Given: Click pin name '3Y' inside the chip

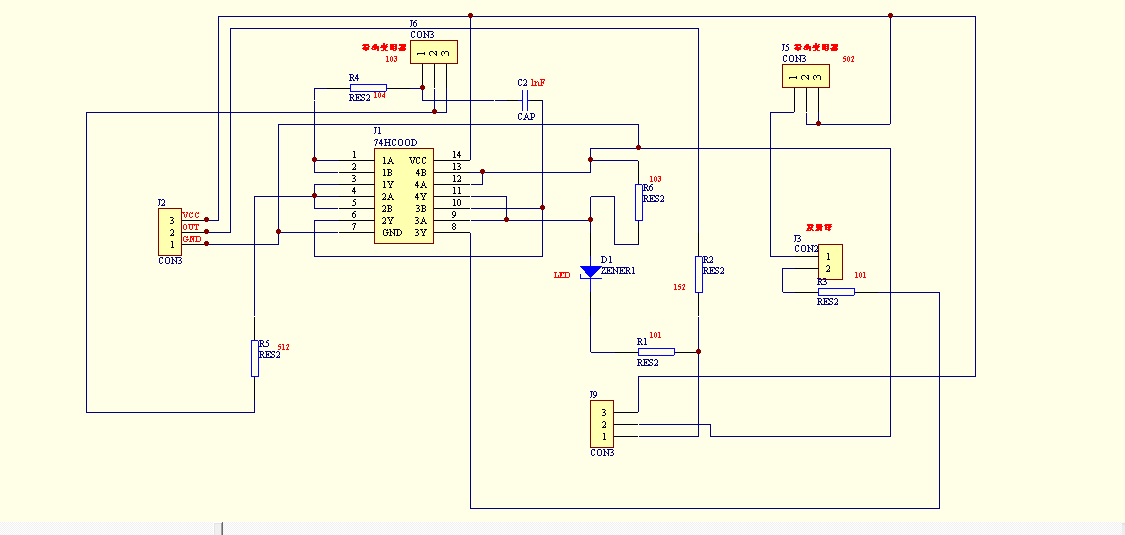Looking at the screenshot, I should pyautogui.click(x=420, y=233).
